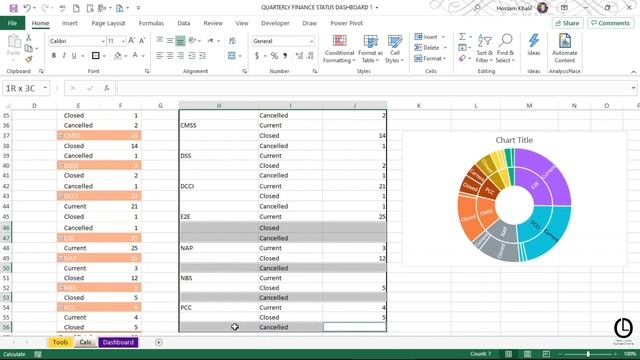Image resolution: width=640 pixels, height=360 pixels.
Task: Toggle Underline formatting
Action: point(74,56)
